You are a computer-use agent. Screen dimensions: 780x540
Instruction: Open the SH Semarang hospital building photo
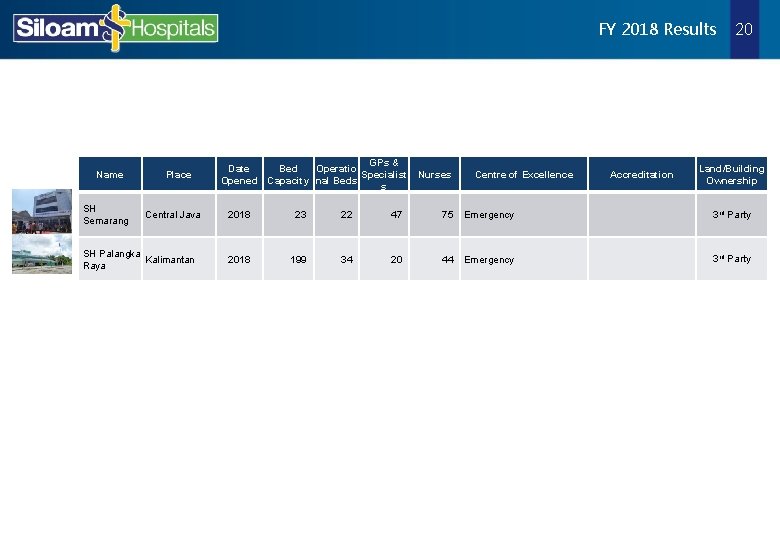click(42, 211)
